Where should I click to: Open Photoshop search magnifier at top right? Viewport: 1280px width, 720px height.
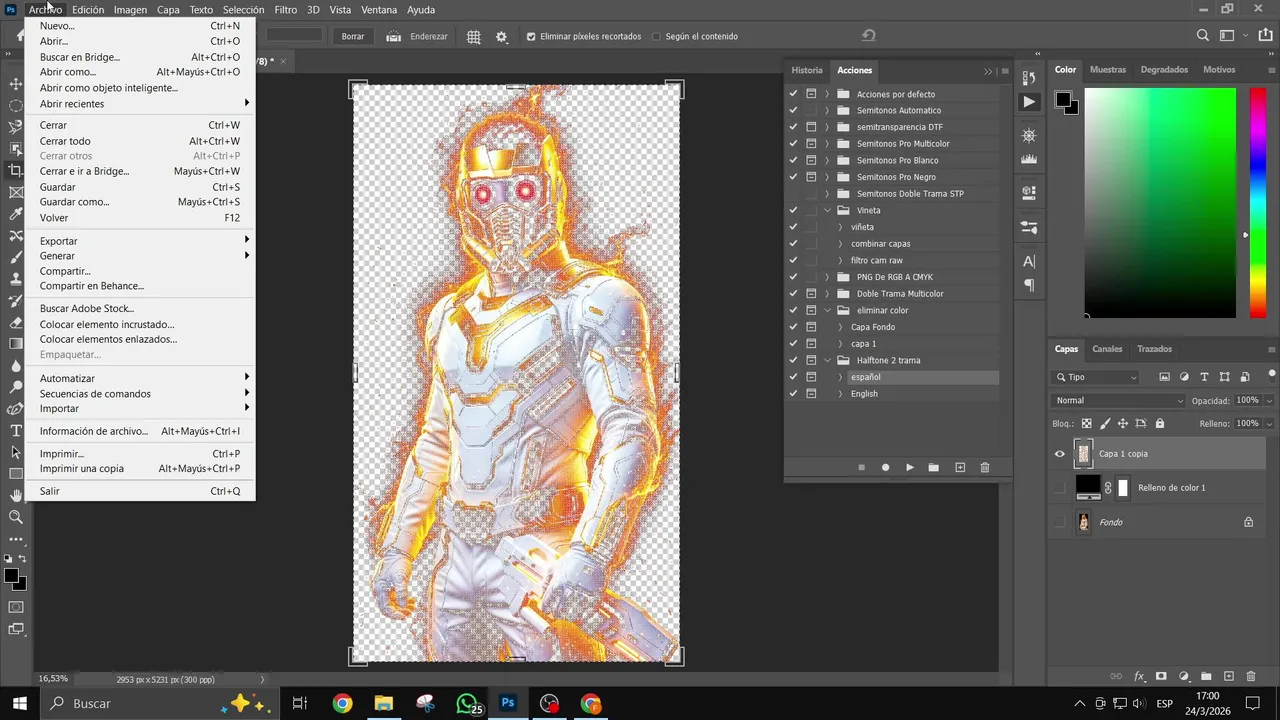click(1203, 36)
